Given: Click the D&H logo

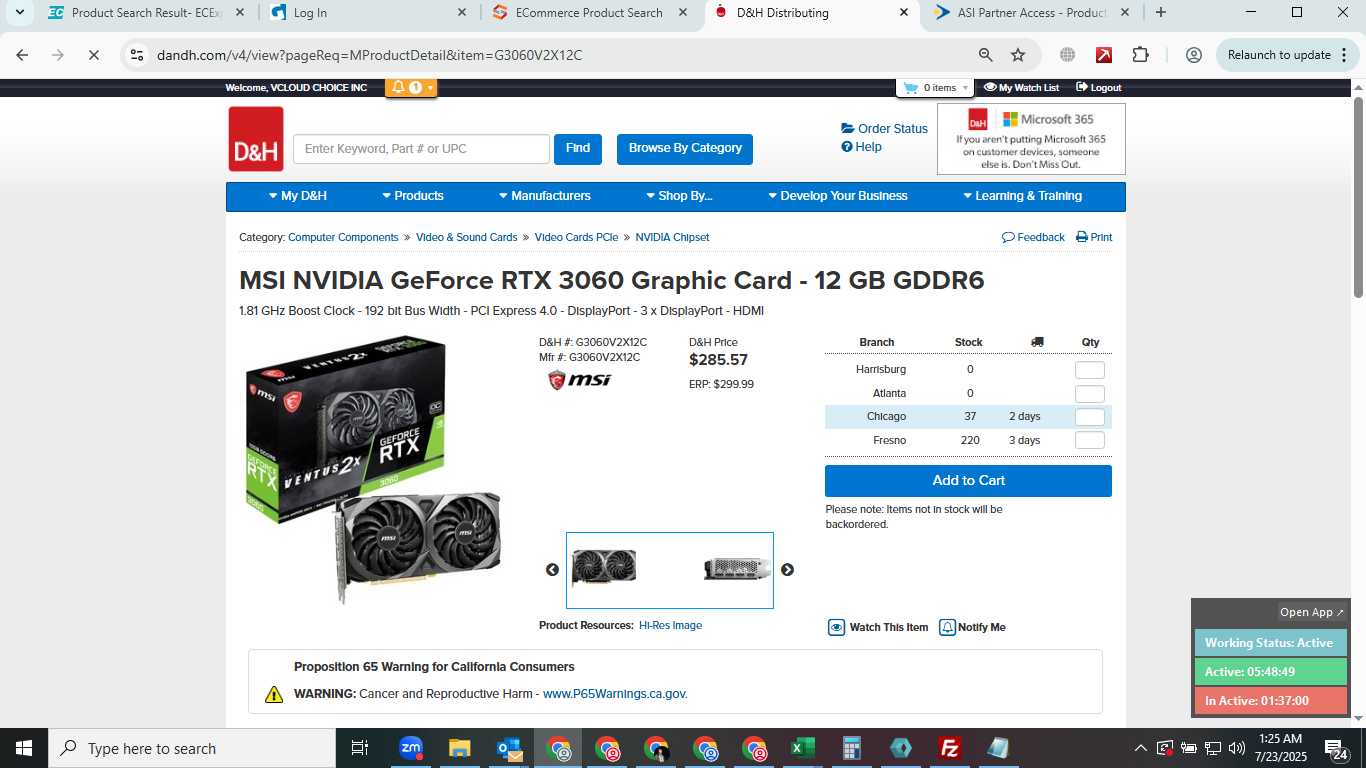Looking at the screenshot, I should [256, 139].
